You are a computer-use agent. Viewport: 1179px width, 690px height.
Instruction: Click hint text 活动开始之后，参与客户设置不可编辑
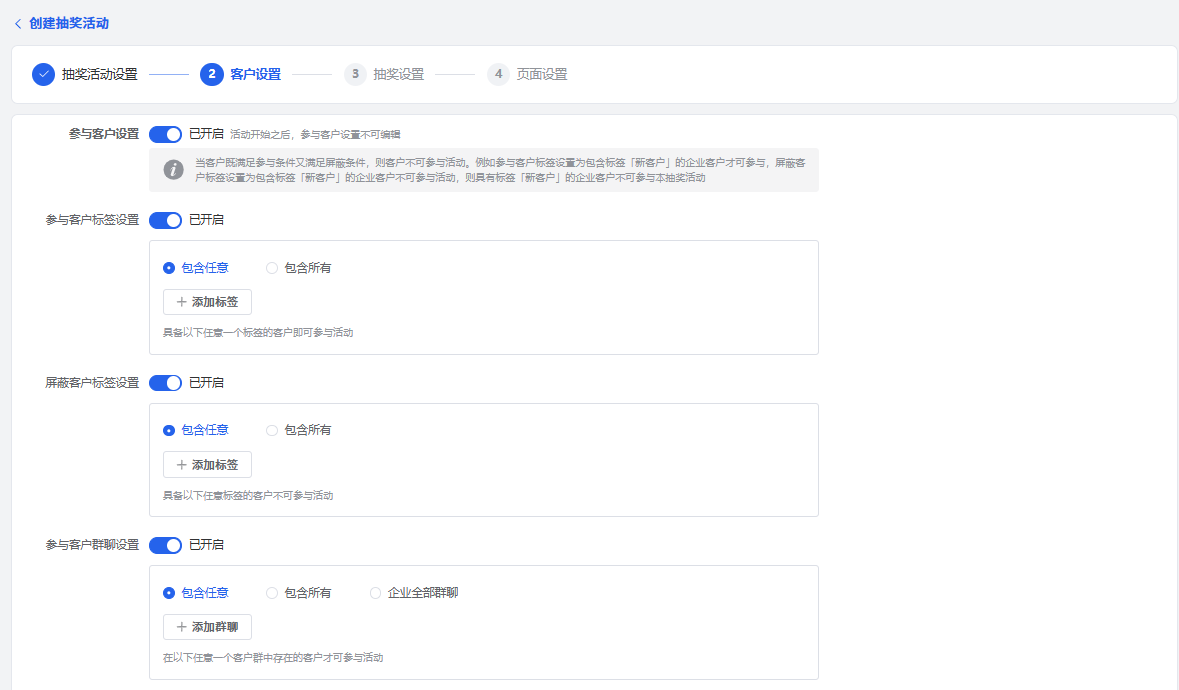[315, 135]
